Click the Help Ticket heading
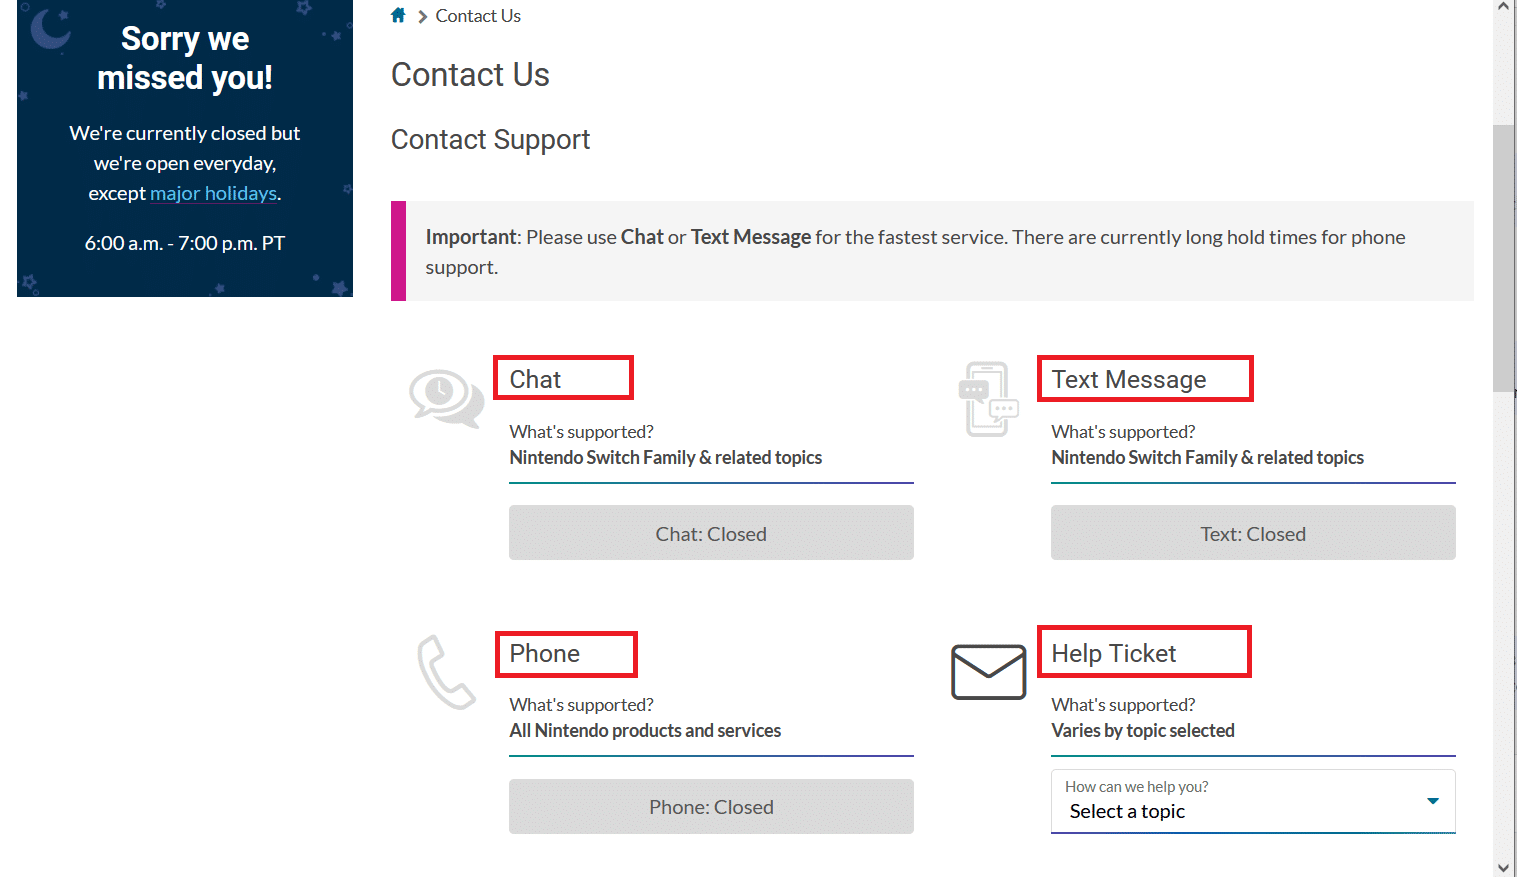The image size is (1517, 877). 1113,653
